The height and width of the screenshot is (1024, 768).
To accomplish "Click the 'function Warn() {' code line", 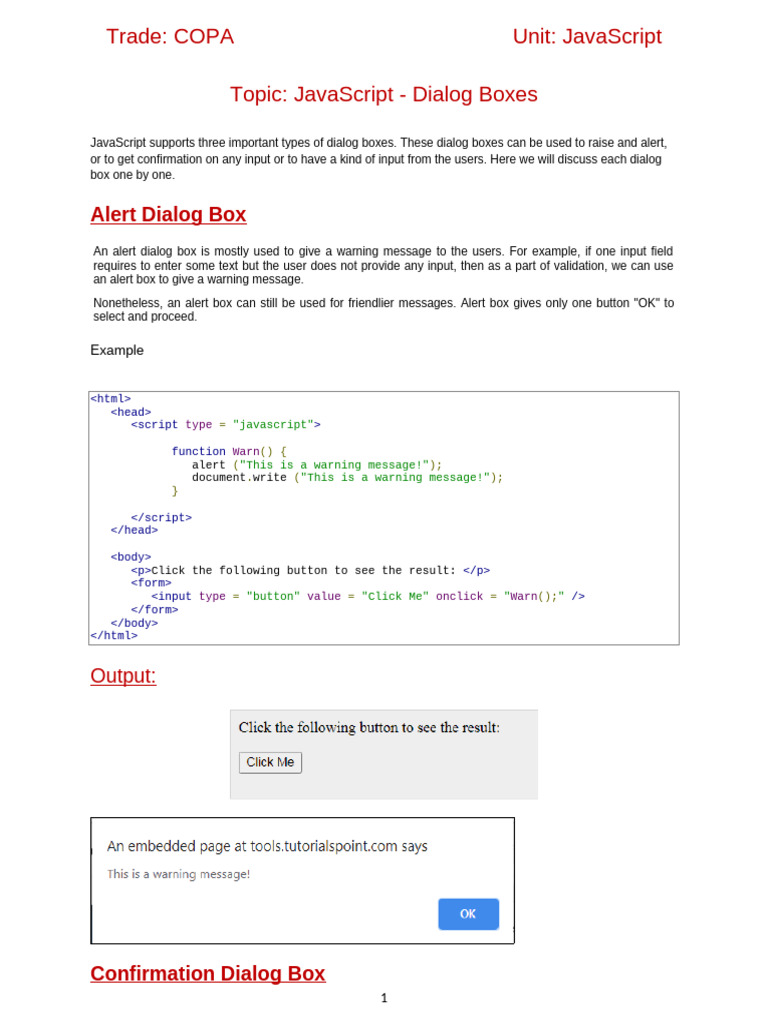I will (229, 451).
